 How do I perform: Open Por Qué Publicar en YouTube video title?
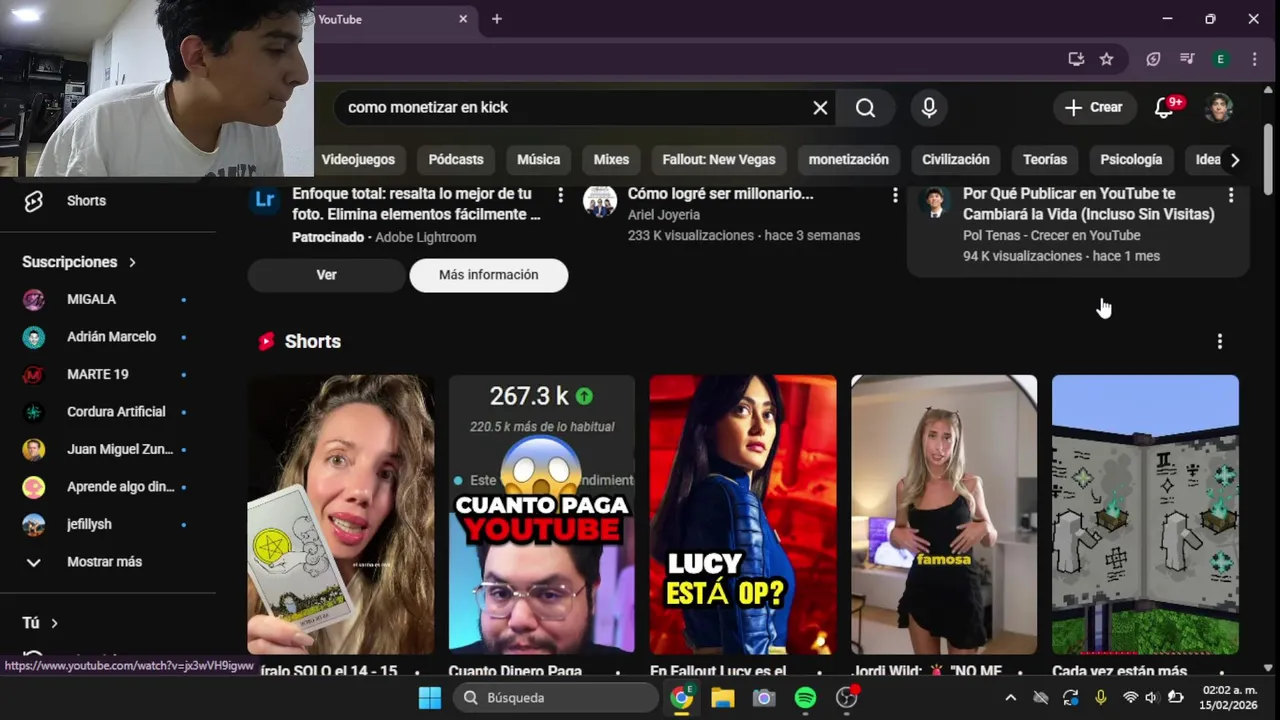1088,204
